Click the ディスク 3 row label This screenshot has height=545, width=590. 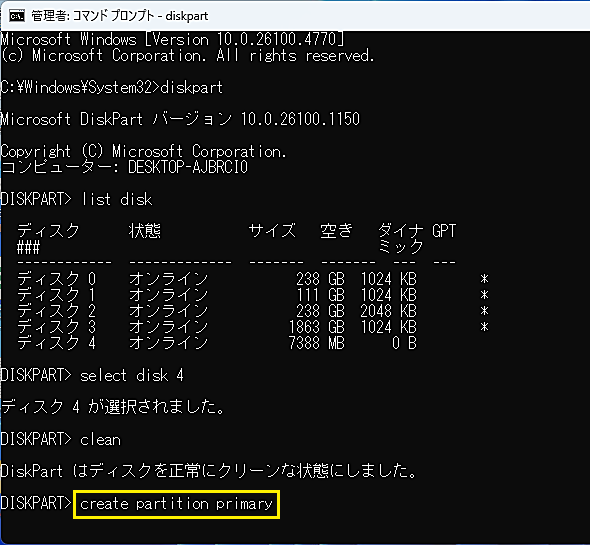(56, 327)
